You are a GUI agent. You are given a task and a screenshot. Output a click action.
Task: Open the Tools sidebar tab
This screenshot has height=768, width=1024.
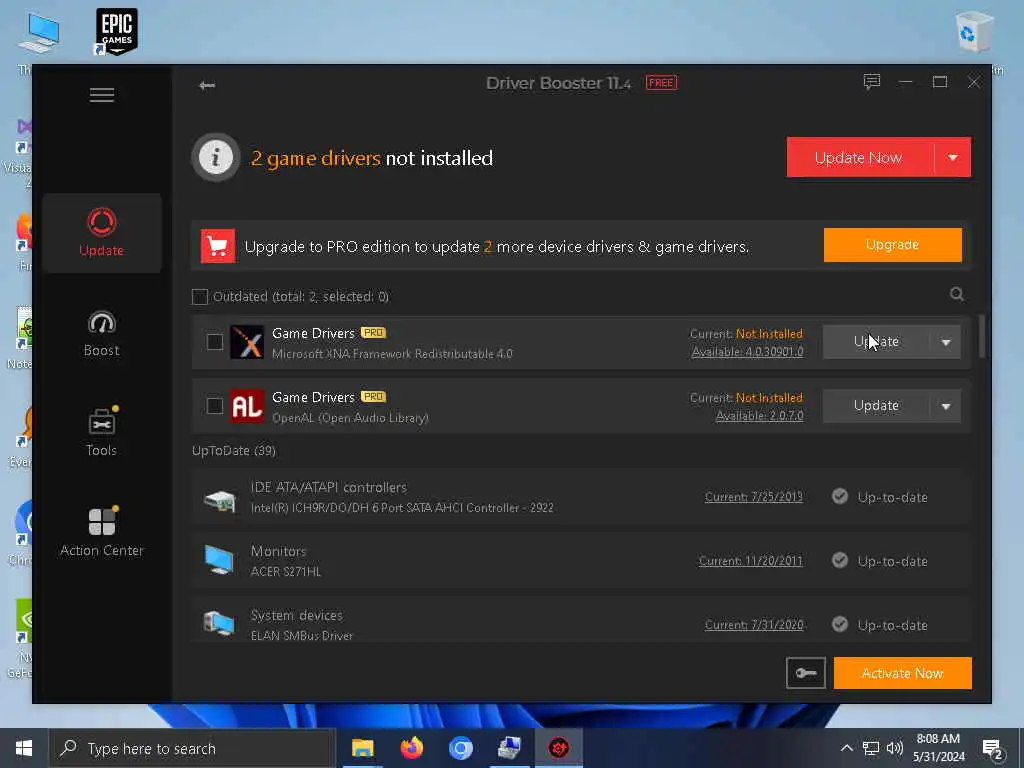[102, 432]
